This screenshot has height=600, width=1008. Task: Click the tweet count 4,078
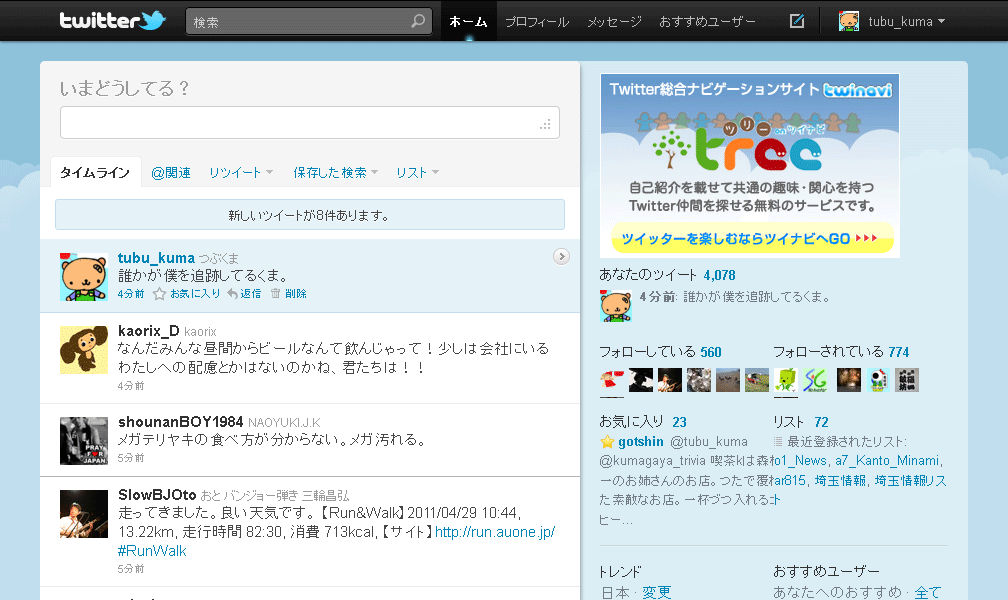point(719,275)
